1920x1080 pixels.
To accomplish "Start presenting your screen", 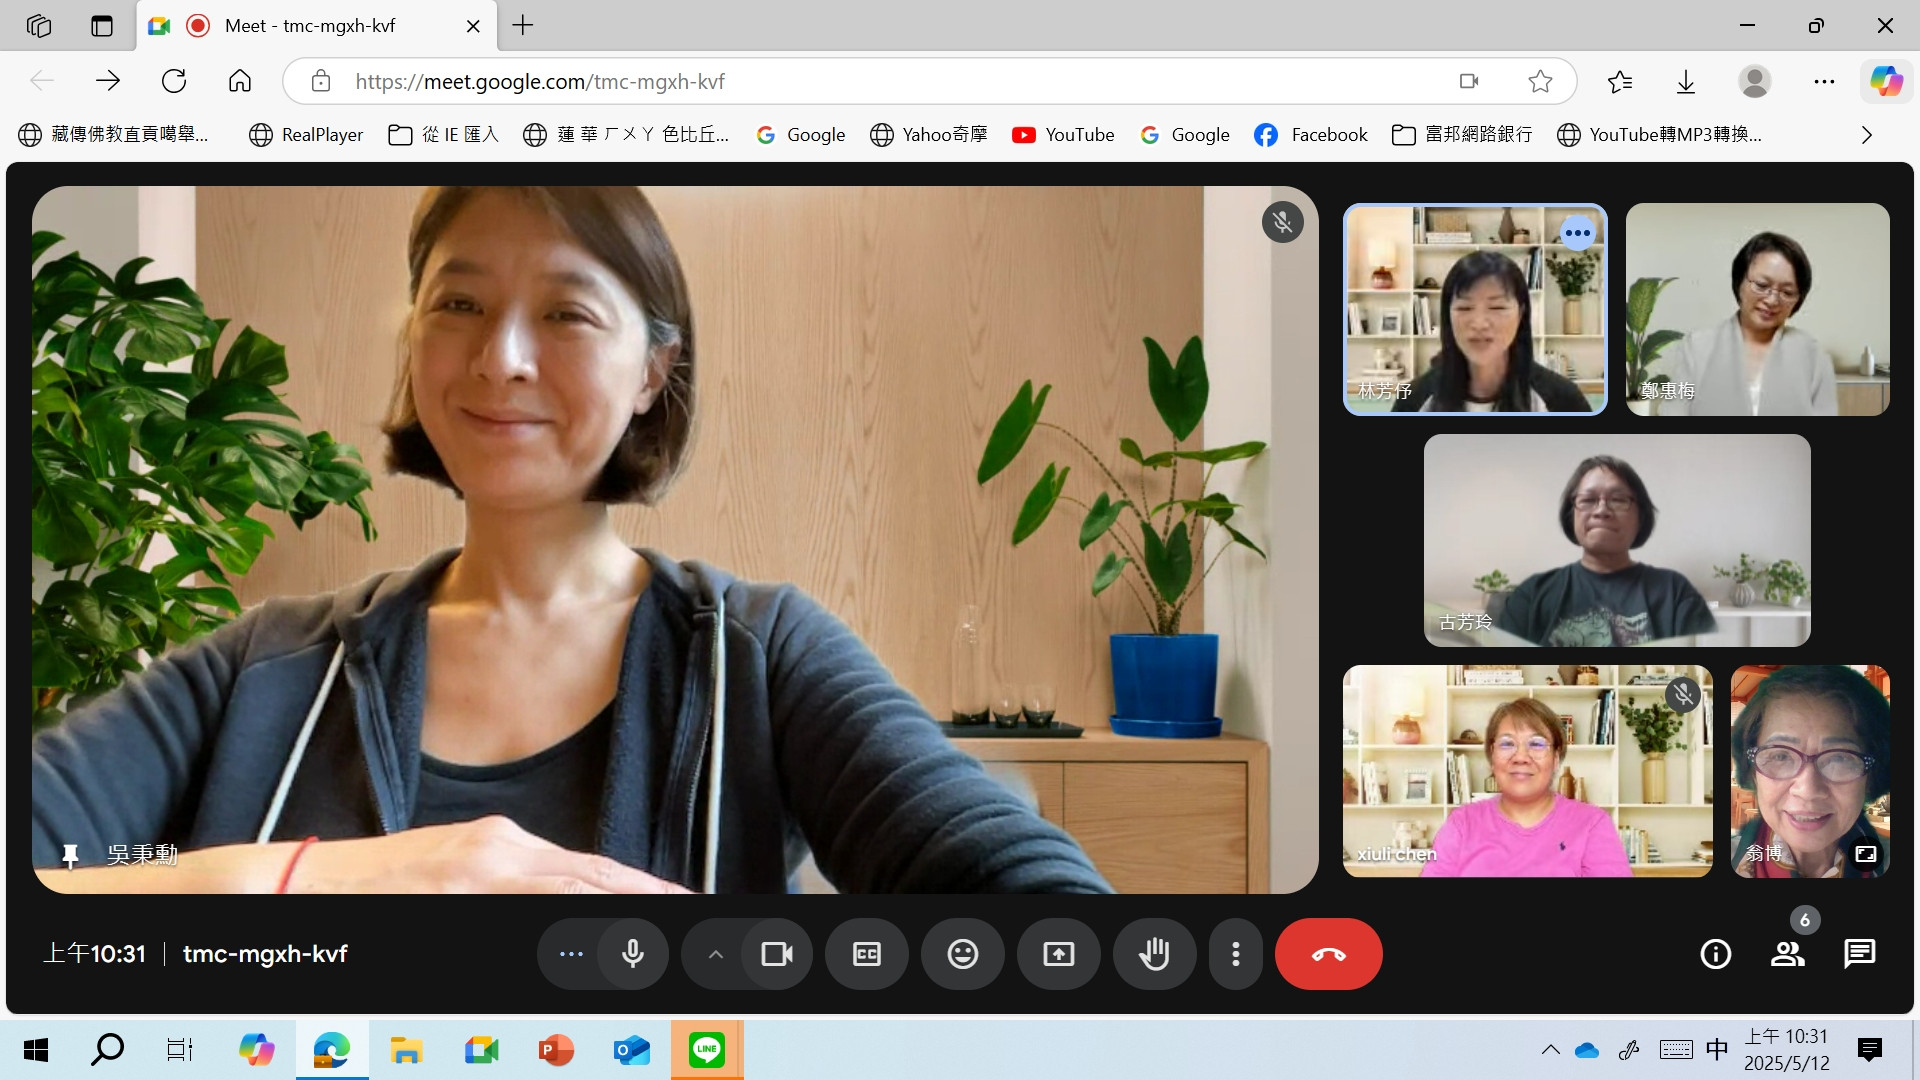I will pos(1058,954).
